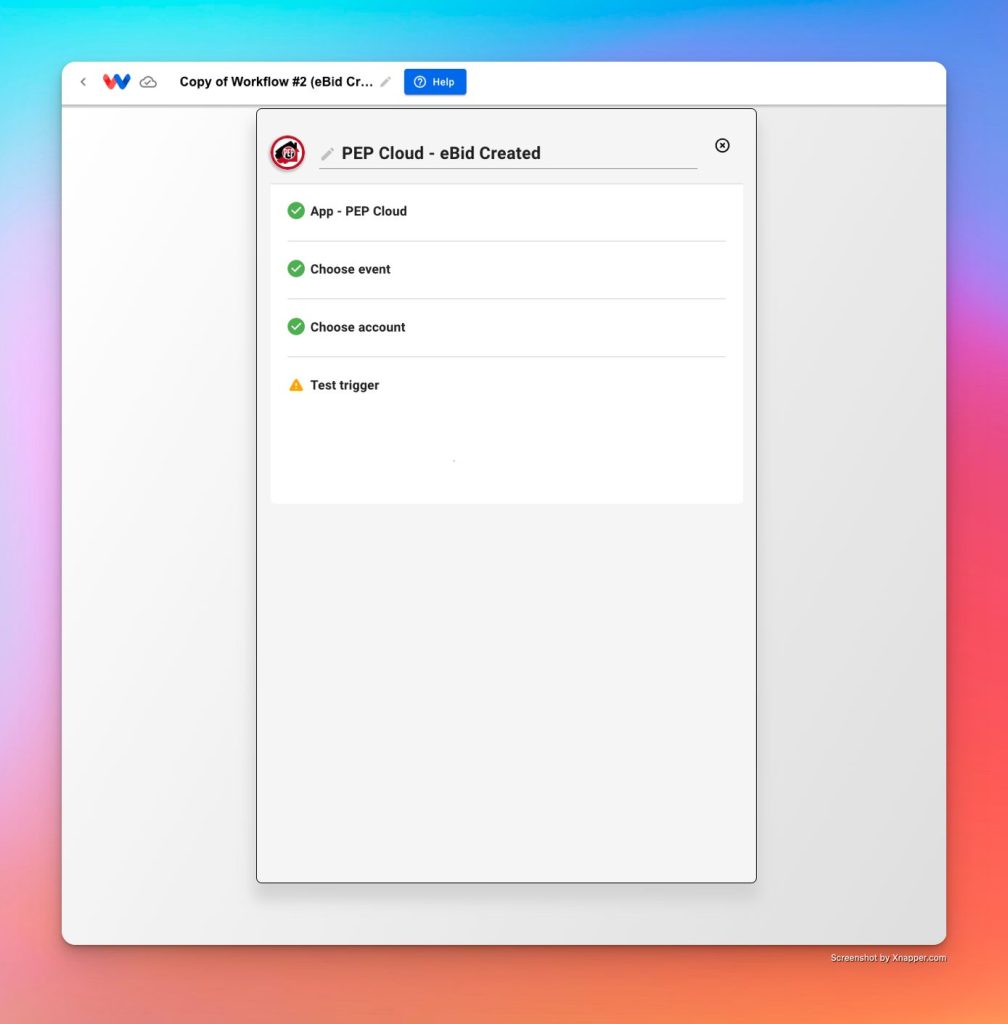This screenshot has width=1008, height=1024.
Task: Click warning triangle beside Test trigger
Action: point(296,385)
